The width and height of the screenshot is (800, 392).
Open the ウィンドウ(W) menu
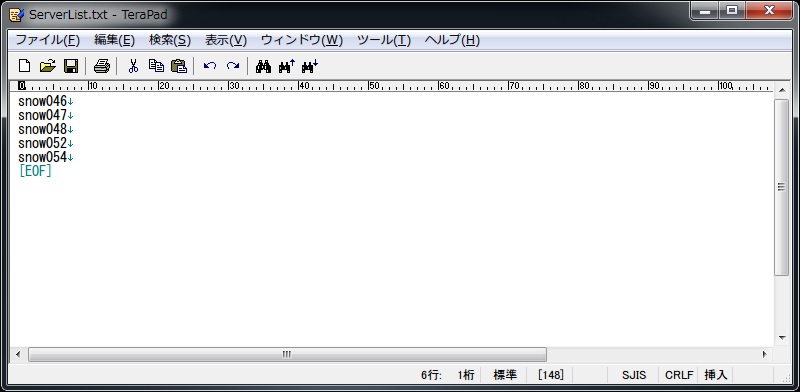click(302, 40)
